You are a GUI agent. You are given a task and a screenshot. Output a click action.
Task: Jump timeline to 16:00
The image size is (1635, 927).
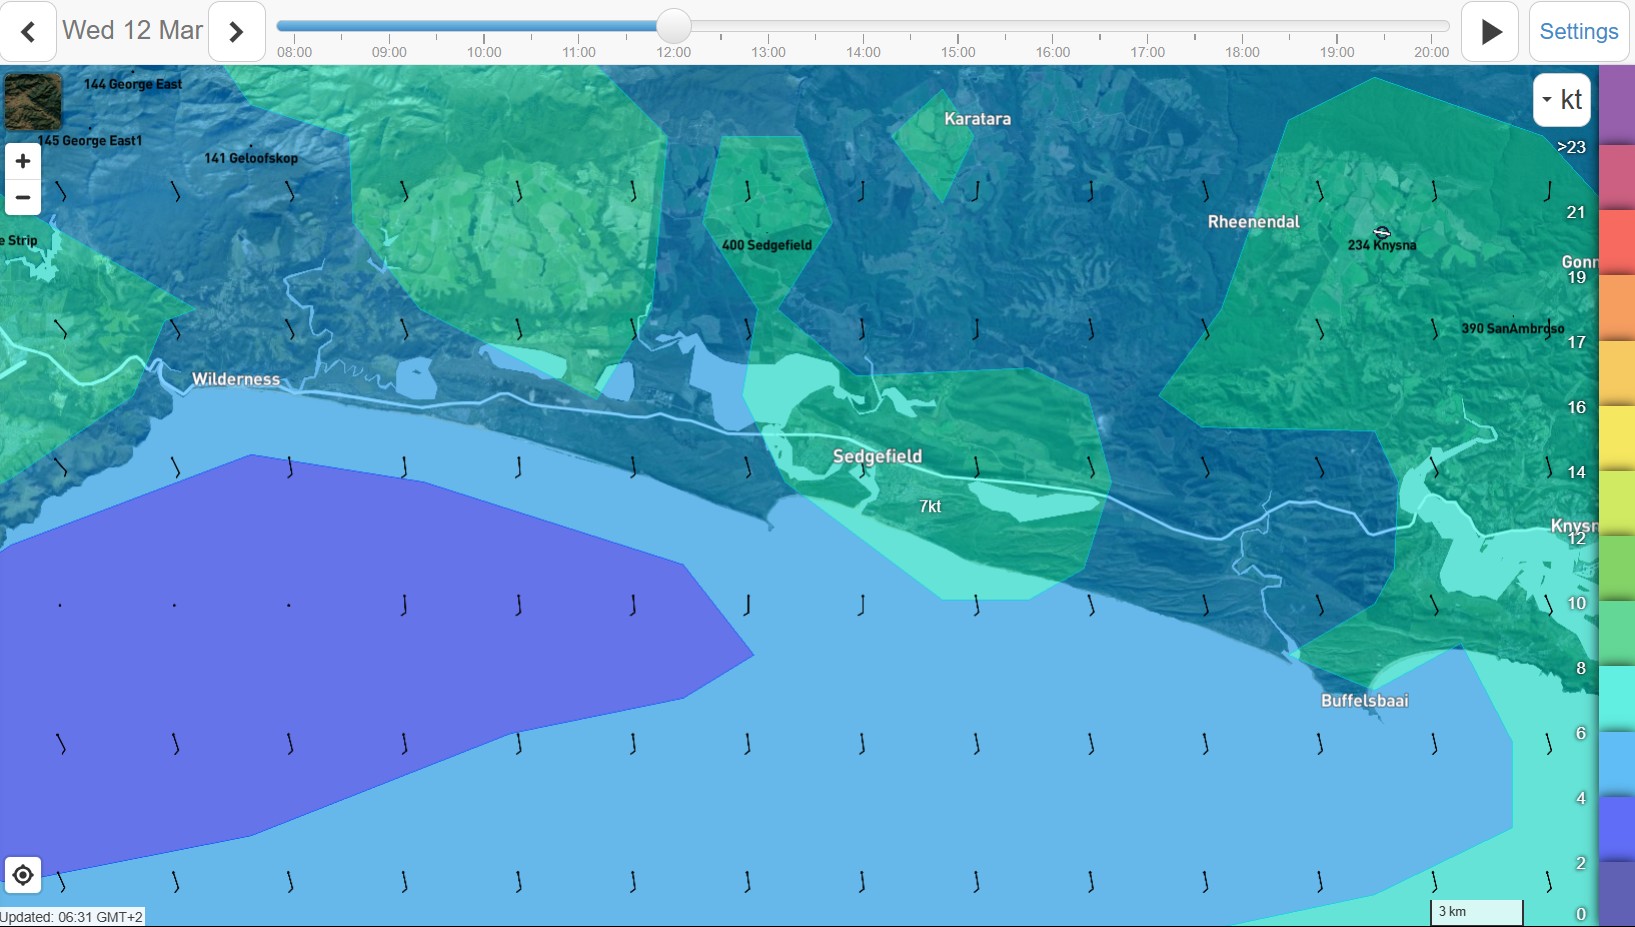tap(1053, 52)
